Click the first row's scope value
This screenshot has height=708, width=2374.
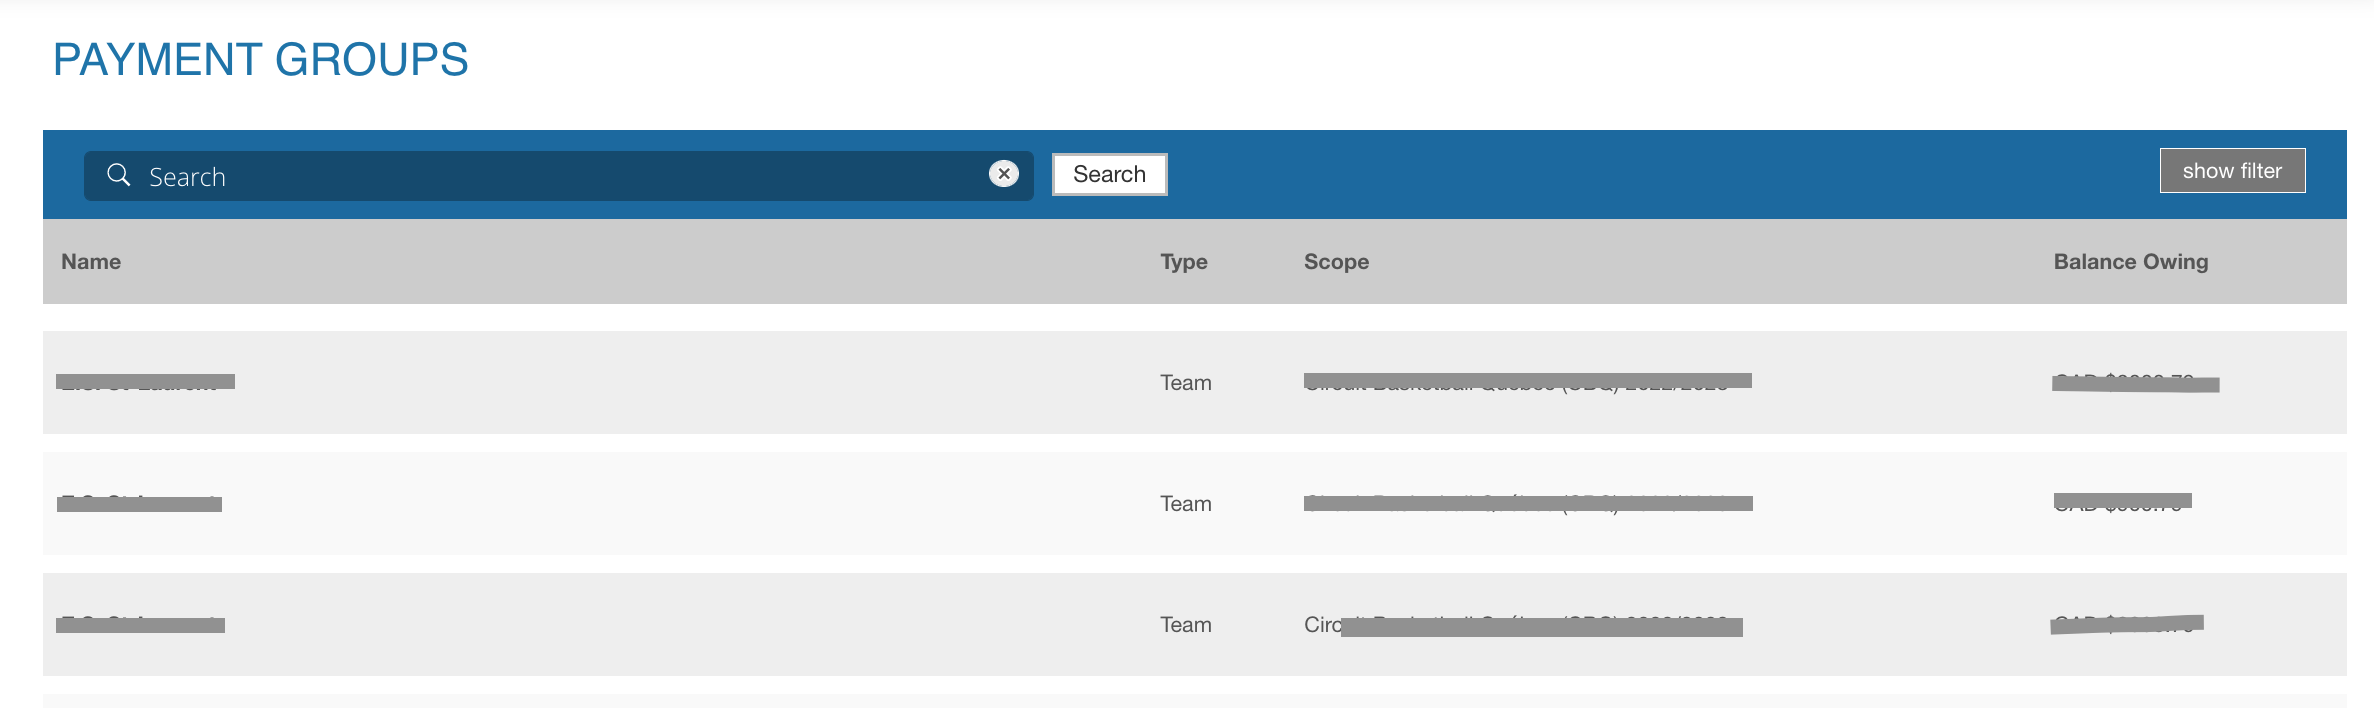(1527, 382)
